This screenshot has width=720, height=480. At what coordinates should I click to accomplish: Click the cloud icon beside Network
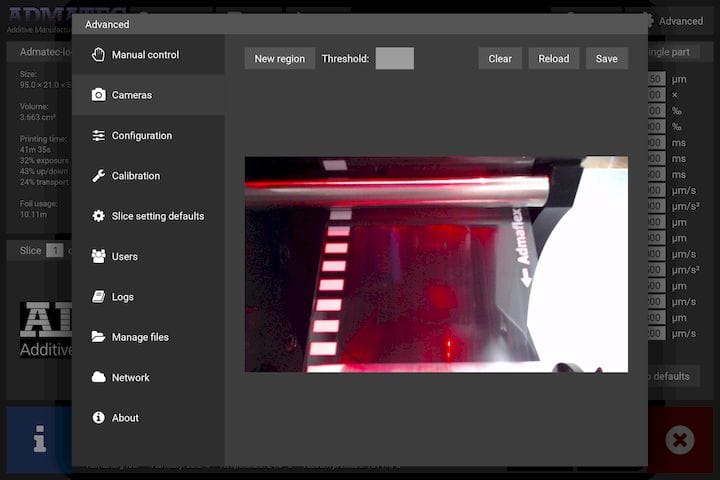pyautogui.click(x=98, y=378)
